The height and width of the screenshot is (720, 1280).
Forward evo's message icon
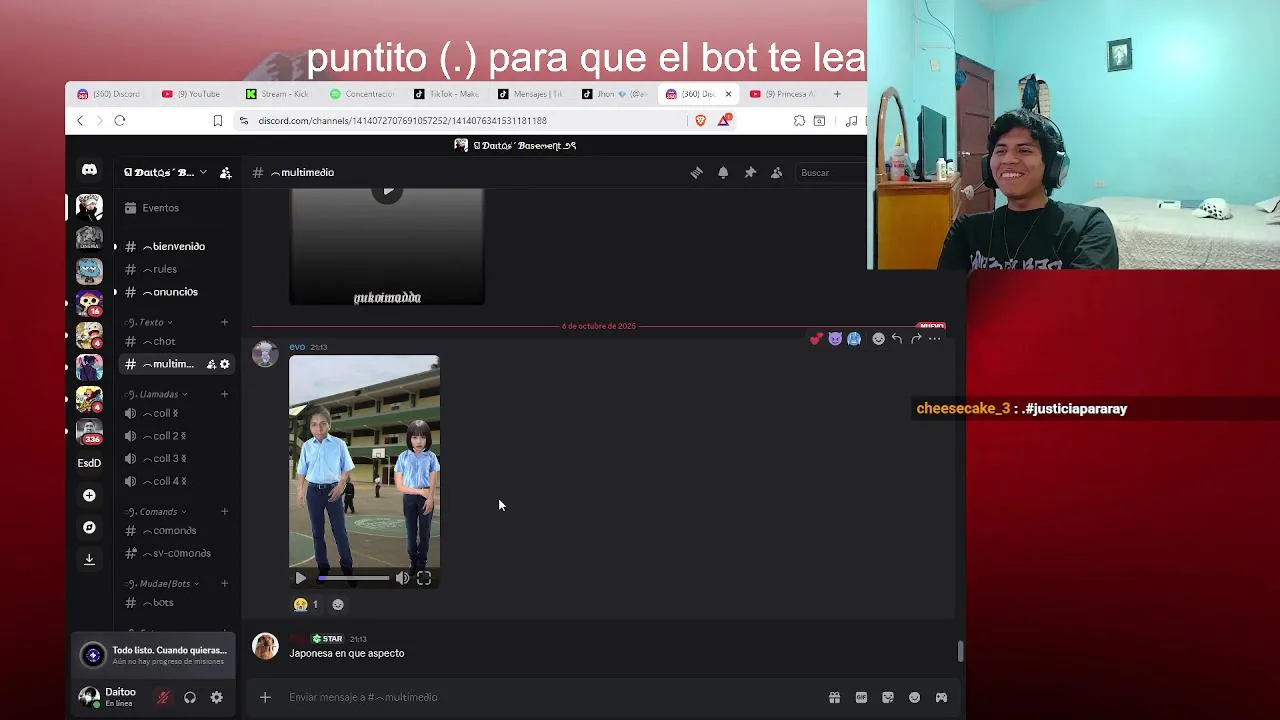coord(916,339)
